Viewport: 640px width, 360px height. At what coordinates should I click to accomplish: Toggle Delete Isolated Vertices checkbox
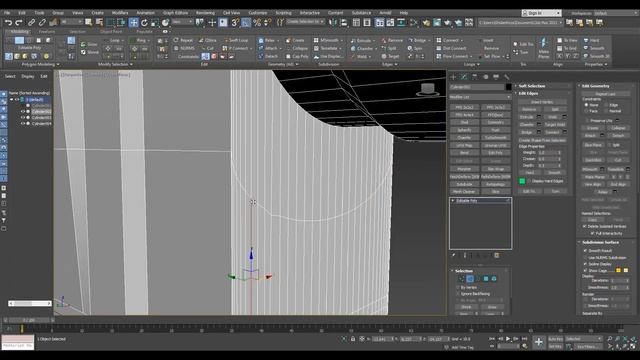(584, 226)
